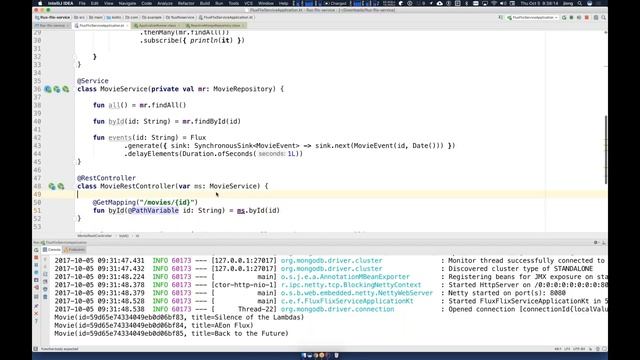This screenshot has height=360, width=640.
Task: Open the FluxFlixServiceApplication run configuration dropdown
Action: click(533, 18)
